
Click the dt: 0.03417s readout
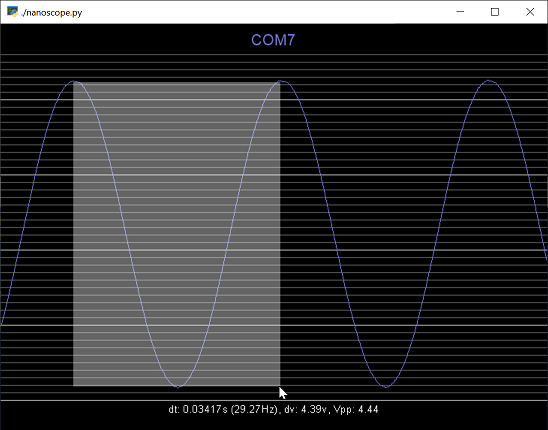point(198,409)
